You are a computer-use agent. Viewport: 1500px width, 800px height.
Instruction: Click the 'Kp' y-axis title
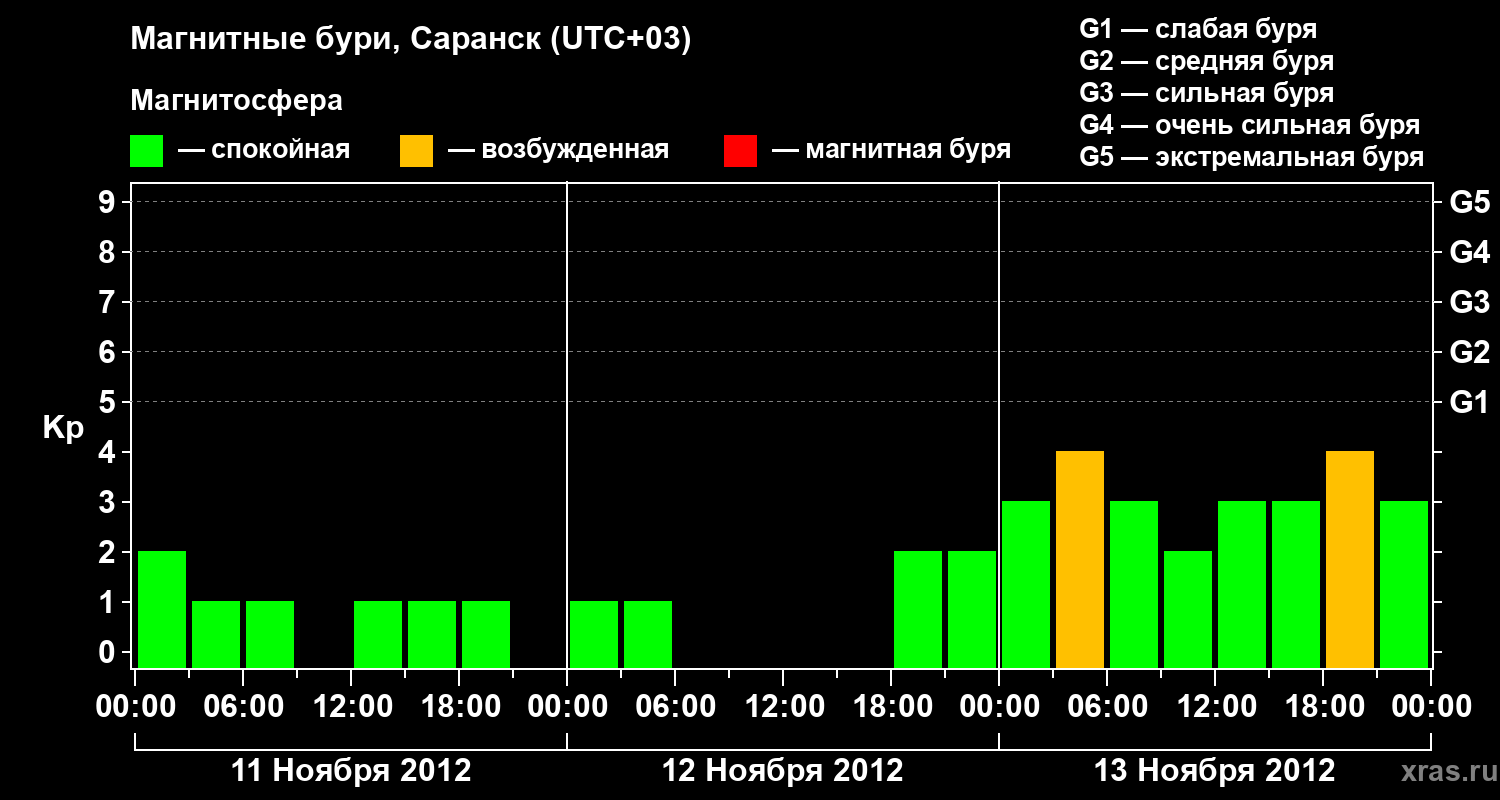coord(63,428)
